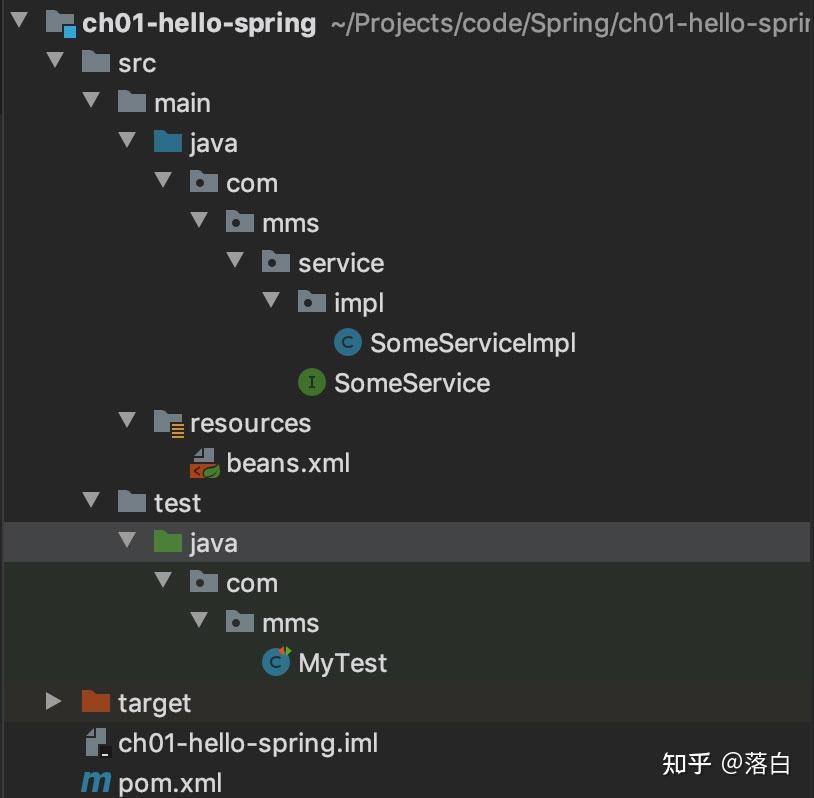814x798 pixels.
Task: Collapse the test folder
Action: click(x=90, y=500)
